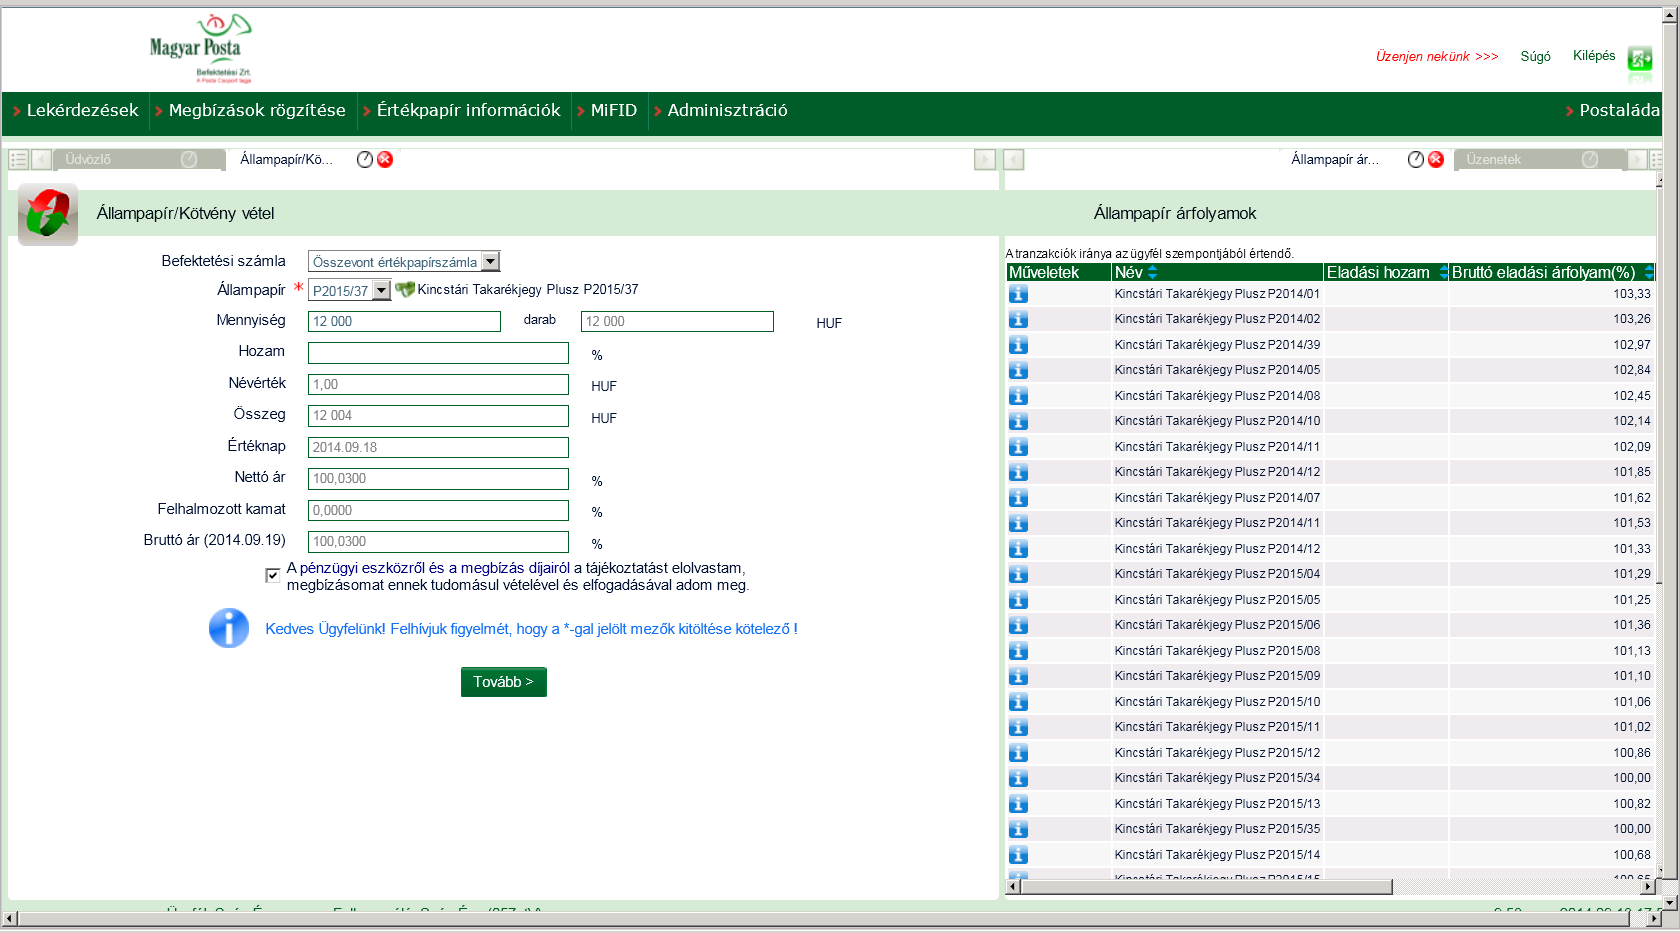Open the Súgó help link
The width and height of the screenshot is (1680, 933).
tap(1535, 56)
